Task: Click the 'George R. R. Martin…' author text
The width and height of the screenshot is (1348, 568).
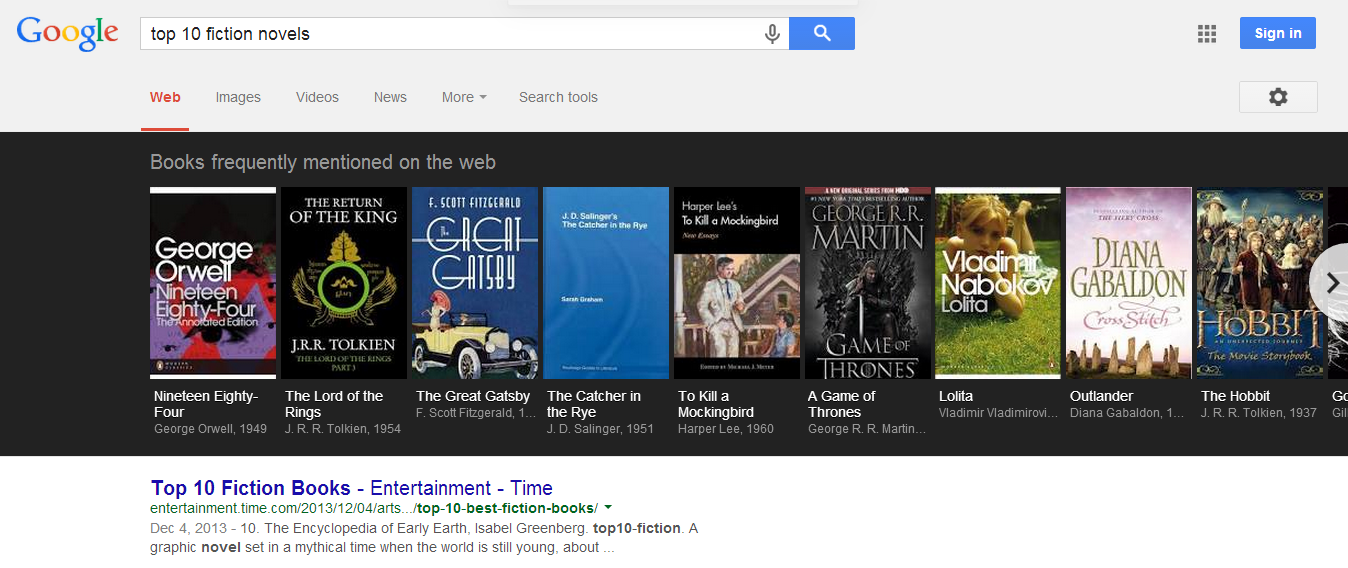Action: pyautogui.click(x=867, y=429)
